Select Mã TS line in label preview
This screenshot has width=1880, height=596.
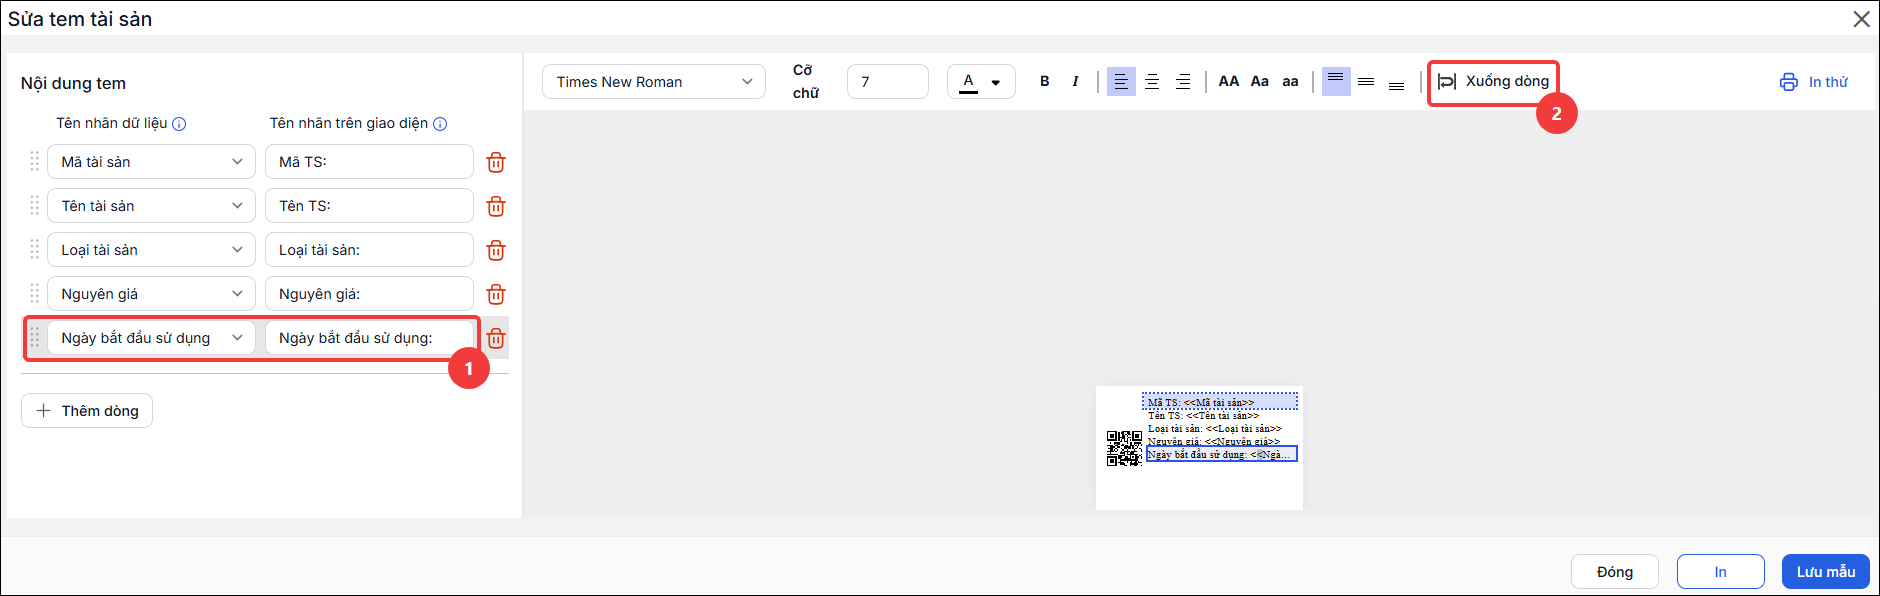(x=1220, y=402)
